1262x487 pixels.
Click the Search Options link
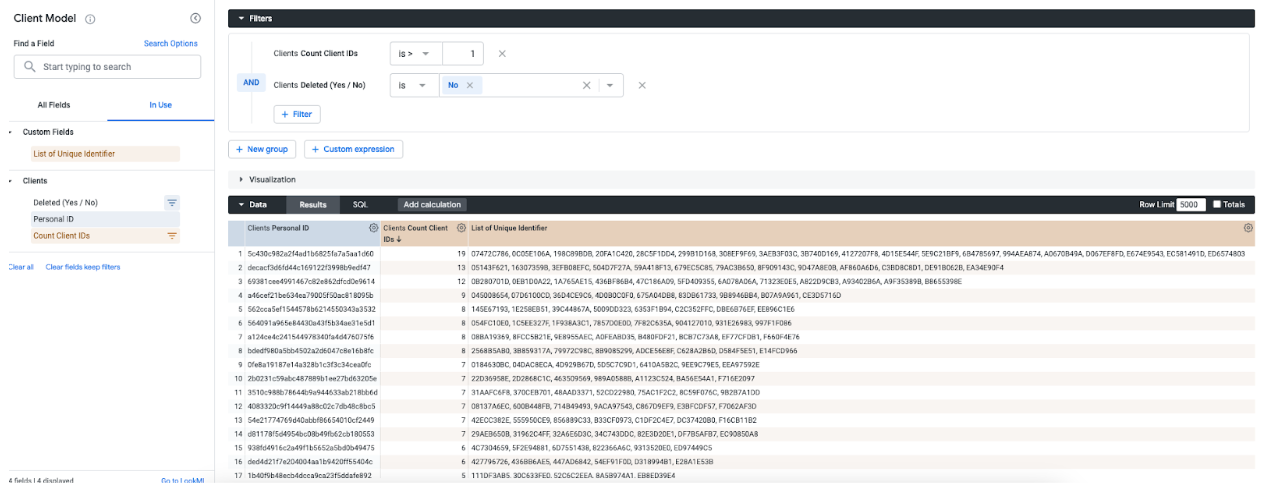(x=170, y=44)
